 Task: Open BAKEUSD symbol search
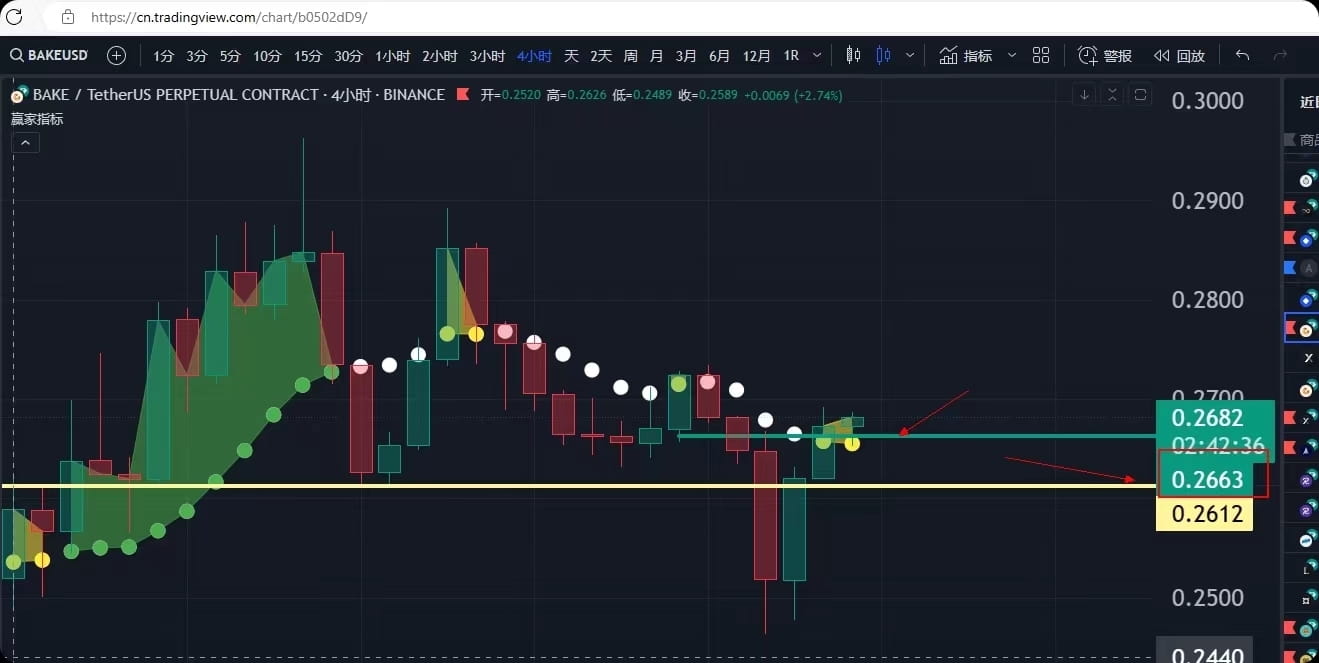tap(50, 55)
